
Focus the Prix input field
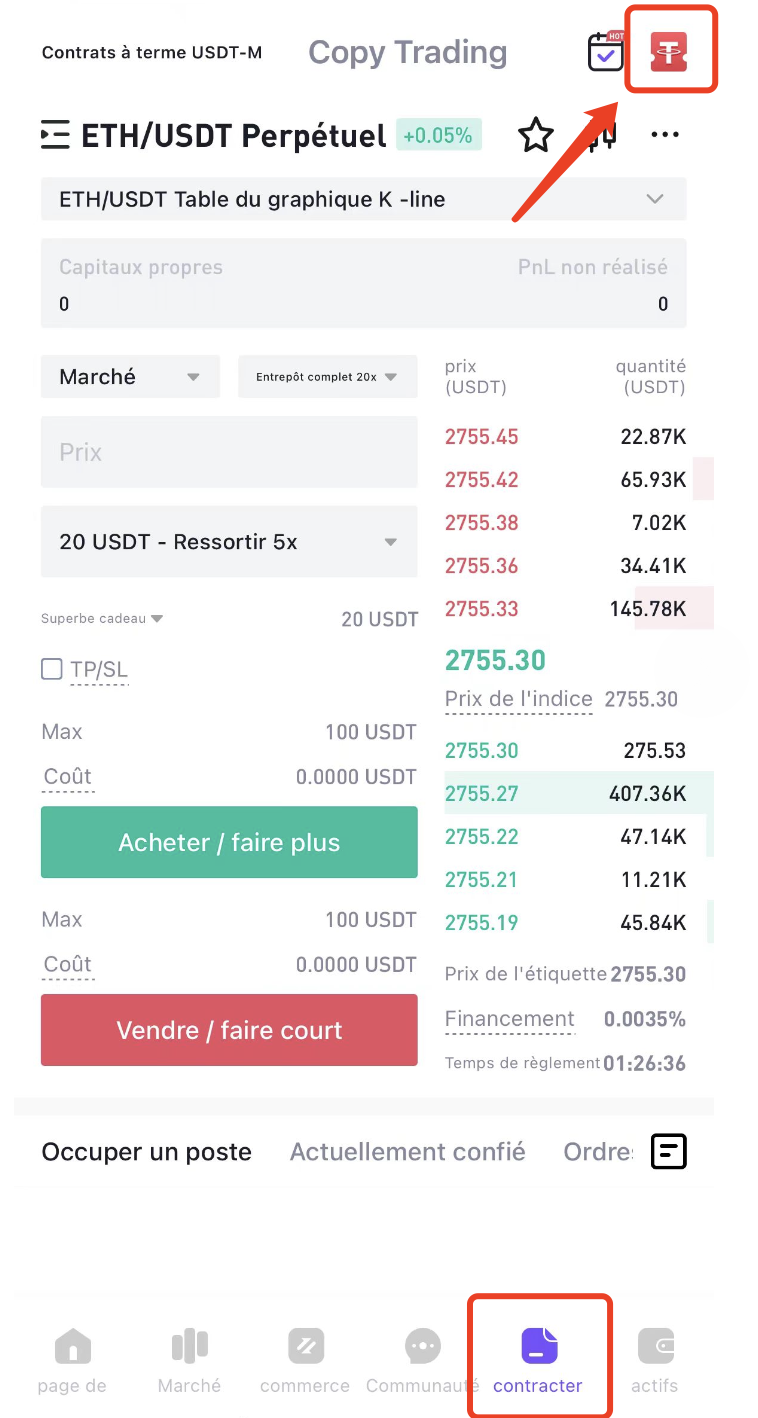point(229,452)
